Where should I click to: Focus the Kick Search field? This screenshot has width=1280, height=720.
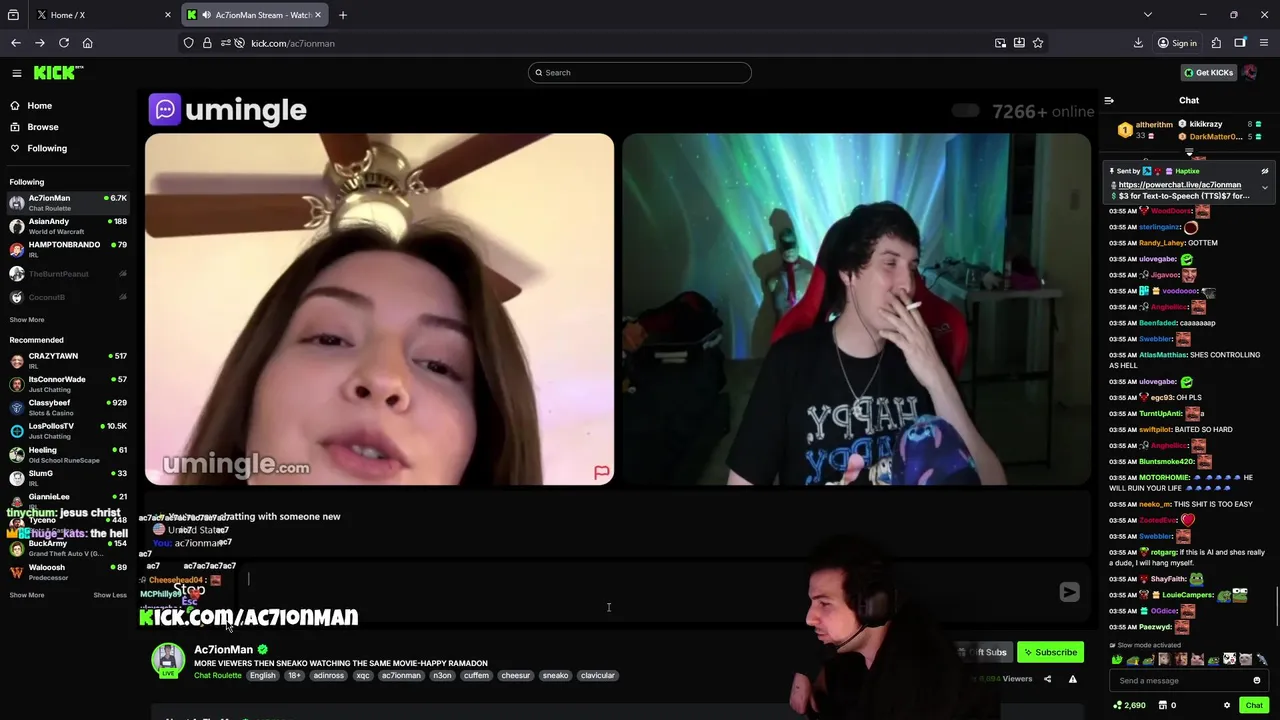[x=640, y=72]
